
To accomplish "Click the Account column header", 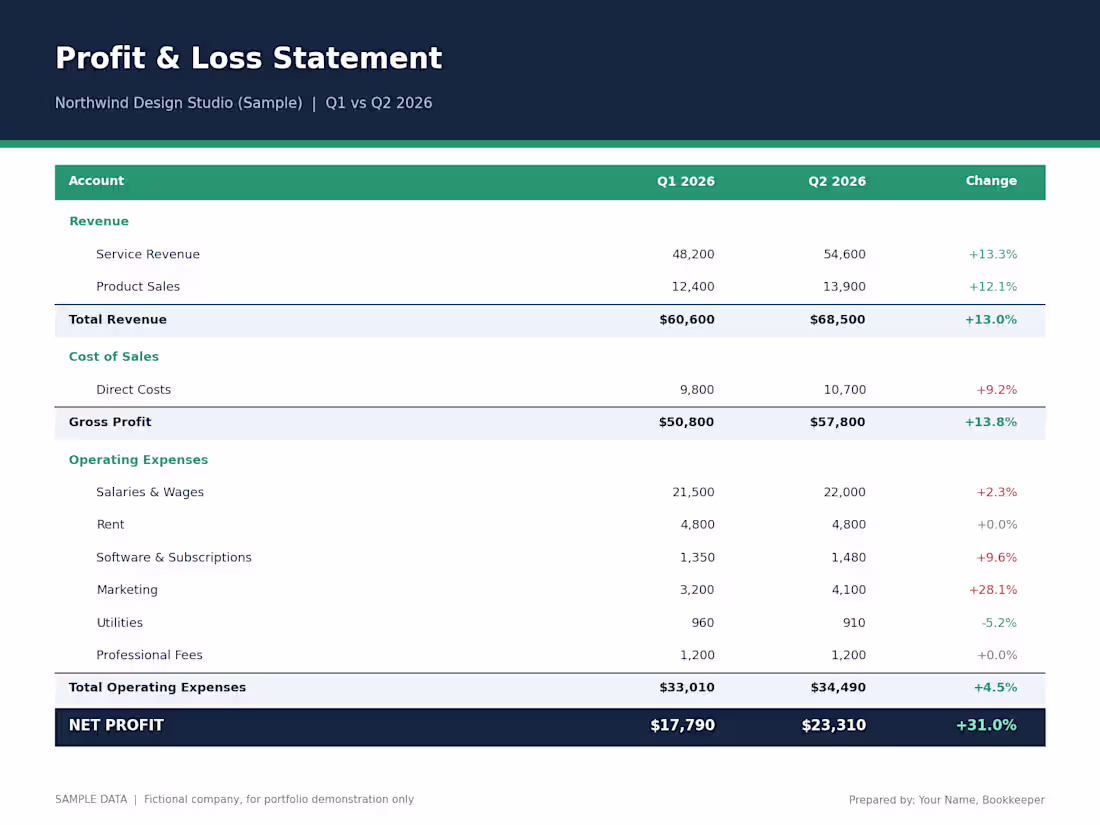I will click(96, 181).
